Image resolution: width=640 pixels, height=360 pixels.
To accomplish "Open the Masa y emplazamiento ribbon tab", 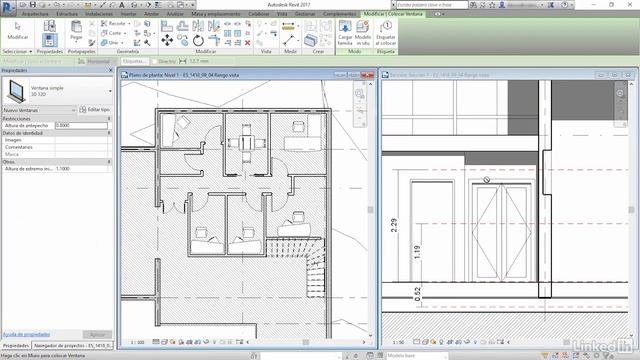I will pyautogui.click(x=216, y=14).
